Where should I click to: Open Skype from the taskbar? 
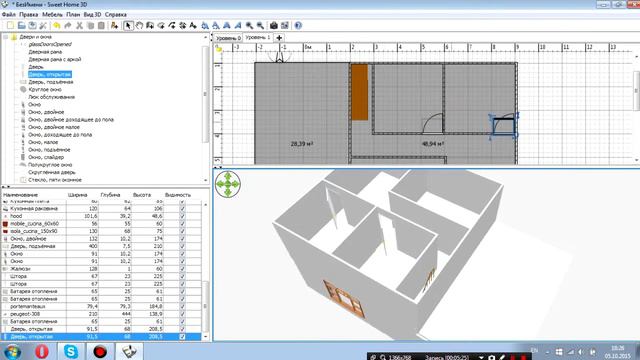click(71, 351)
